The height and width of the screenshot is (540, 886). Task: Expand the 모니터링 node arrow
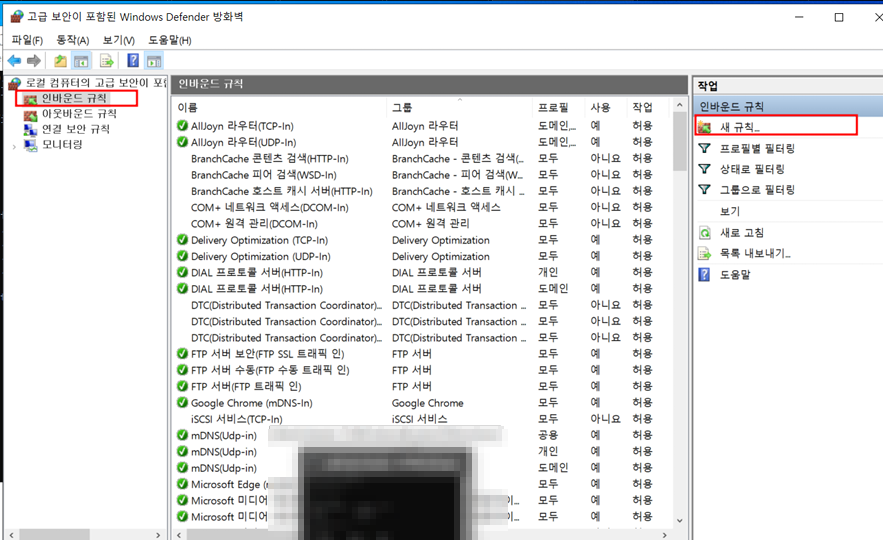tap(14, 146)
